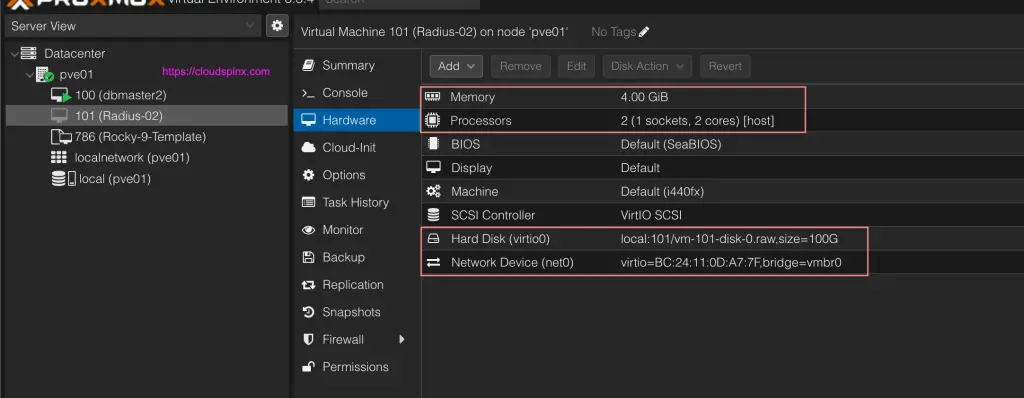The height and width of the screenshot is (398, 1024).
Task: Select VM 101 (Radius-02) in tree
Action: coord(147,116)
